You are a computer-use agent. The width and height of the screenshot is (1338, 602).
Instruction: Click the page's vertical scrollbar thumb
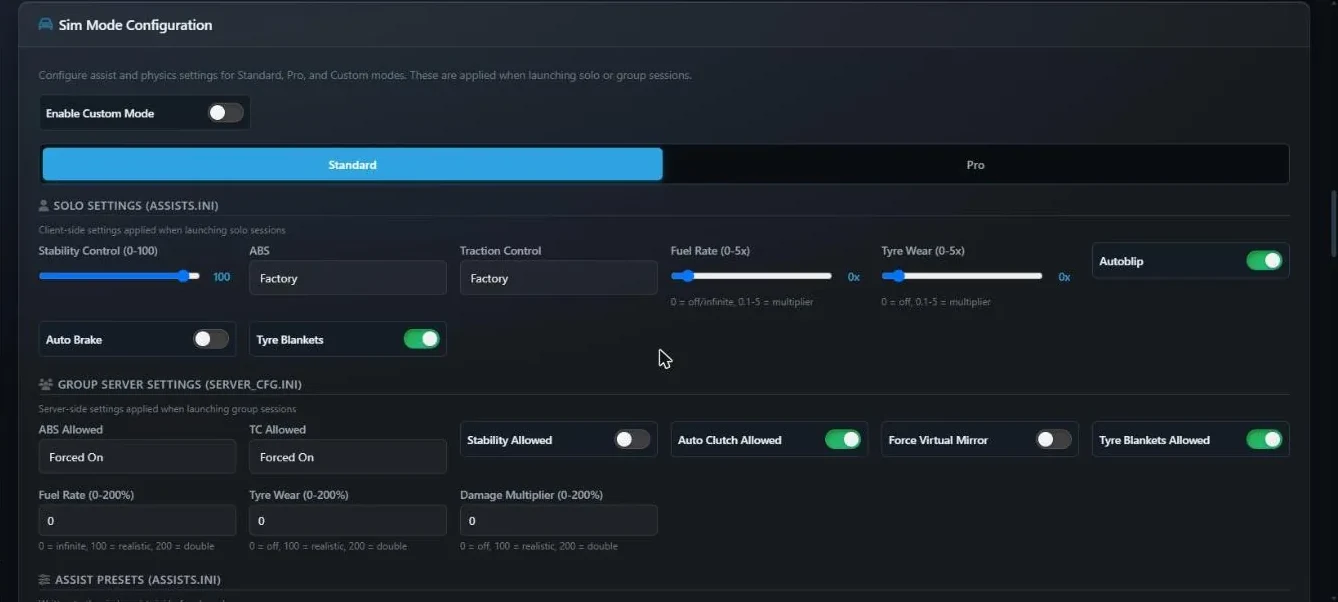click(x=1333, y=222)
